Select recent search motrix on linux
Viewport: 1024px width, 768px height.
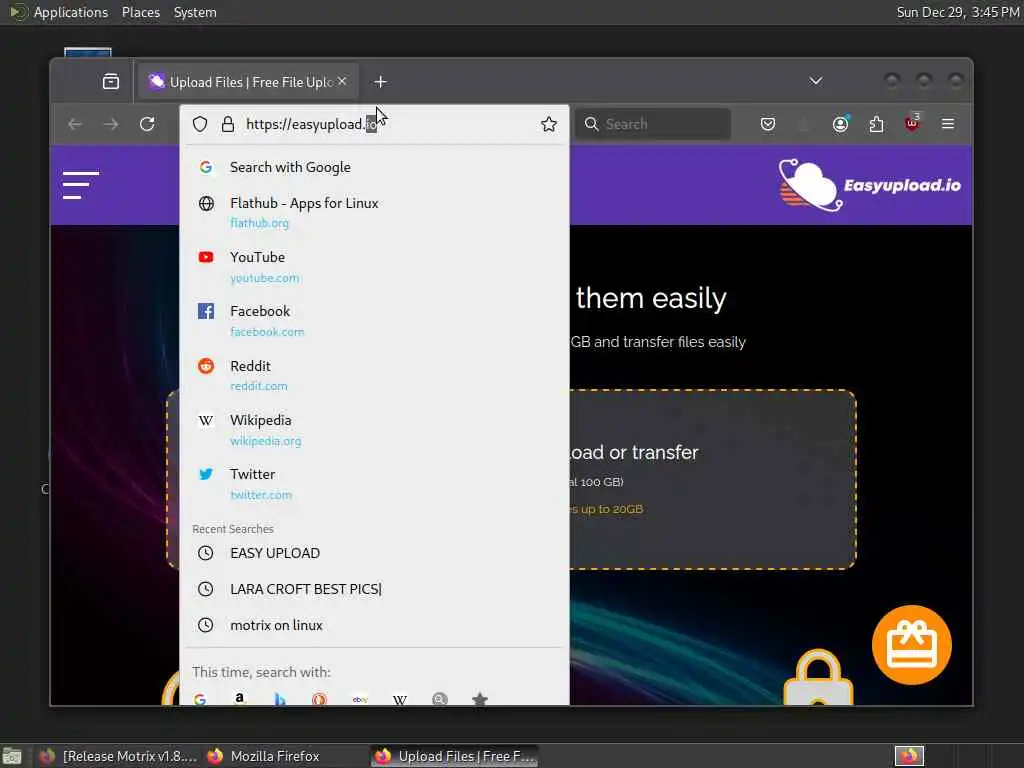pyautogui.click(x=374, y=625)
